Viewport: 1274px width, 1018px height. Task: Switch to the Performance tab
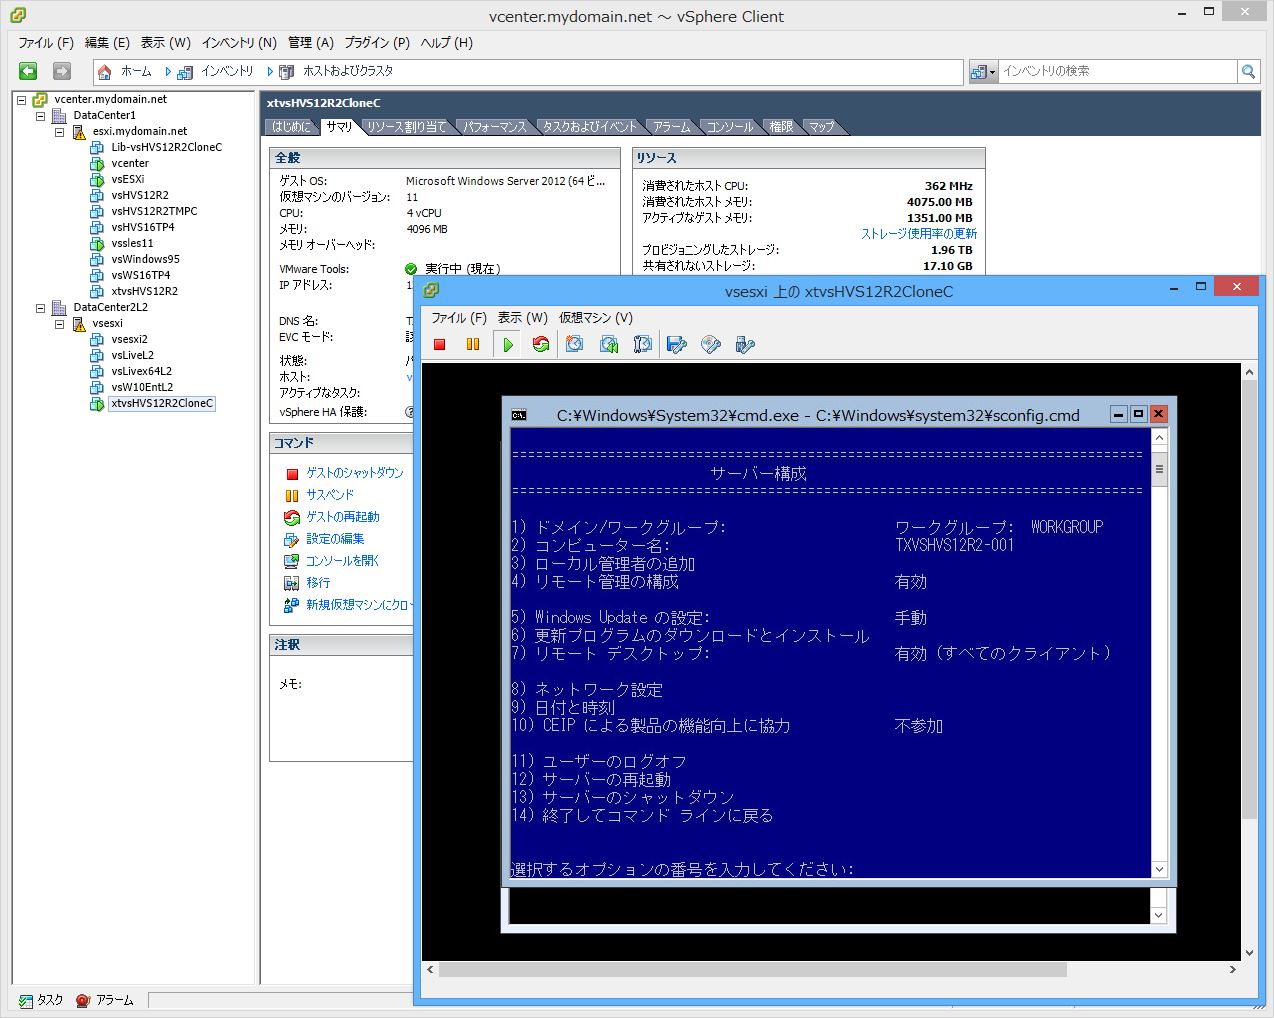495,127
